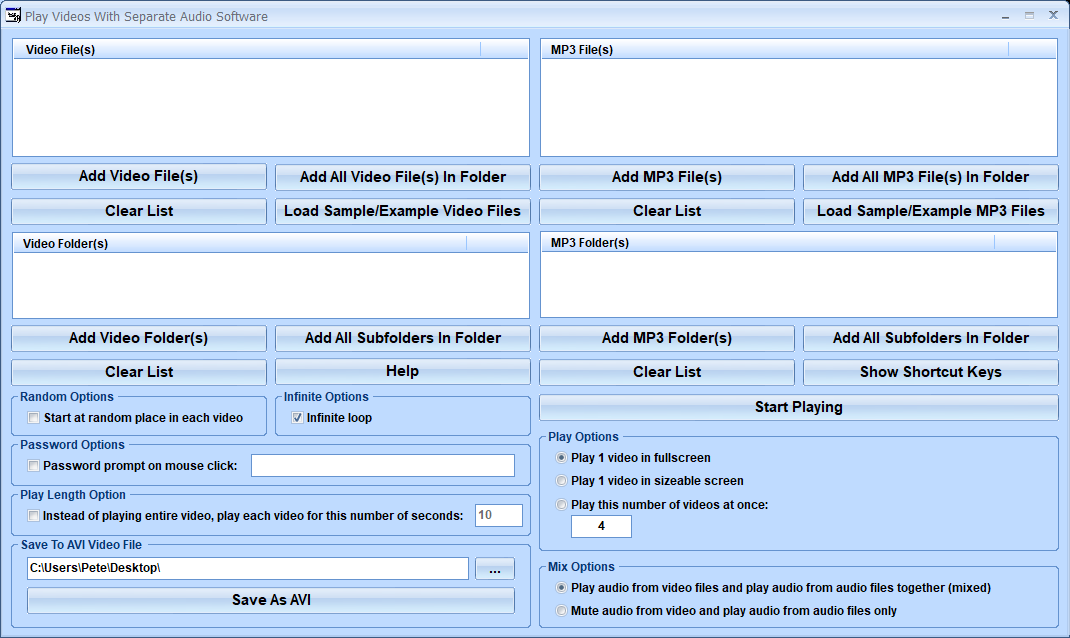The image size is (1070, 638).
Task: Click Video File(s) column header
Action: (x=247, y=50)
